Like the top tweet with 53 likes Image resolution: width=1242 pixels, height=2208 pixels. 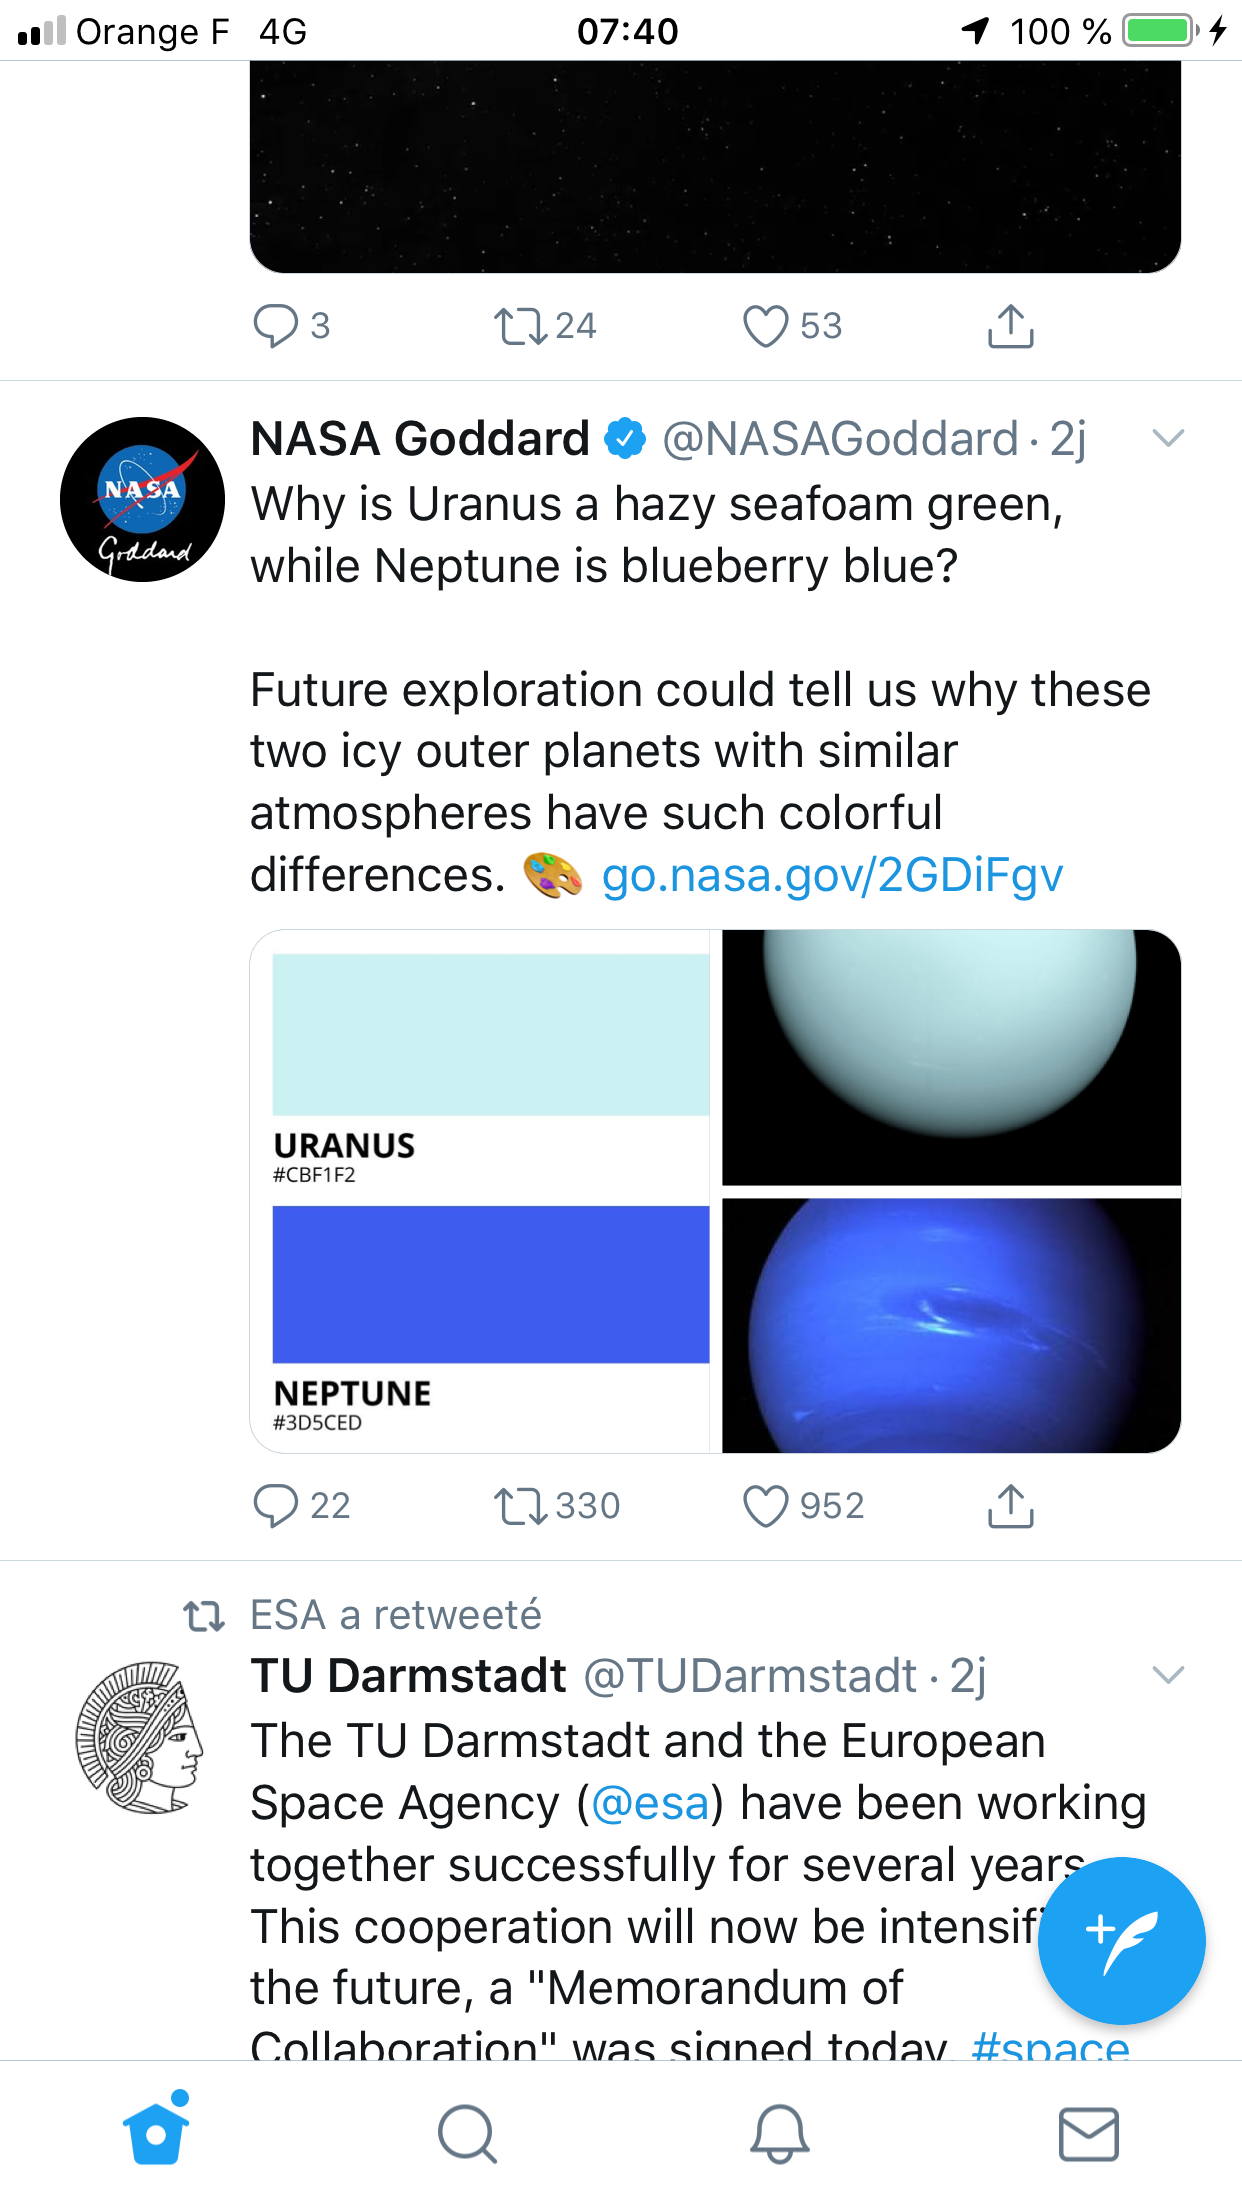pyautogui.click(x=766, y=326)
